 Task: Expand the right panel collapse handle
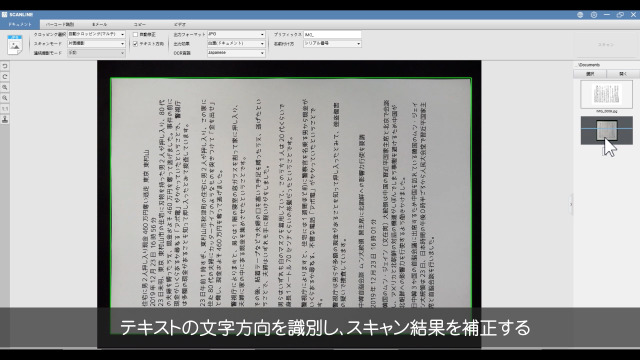click(571, 204)
